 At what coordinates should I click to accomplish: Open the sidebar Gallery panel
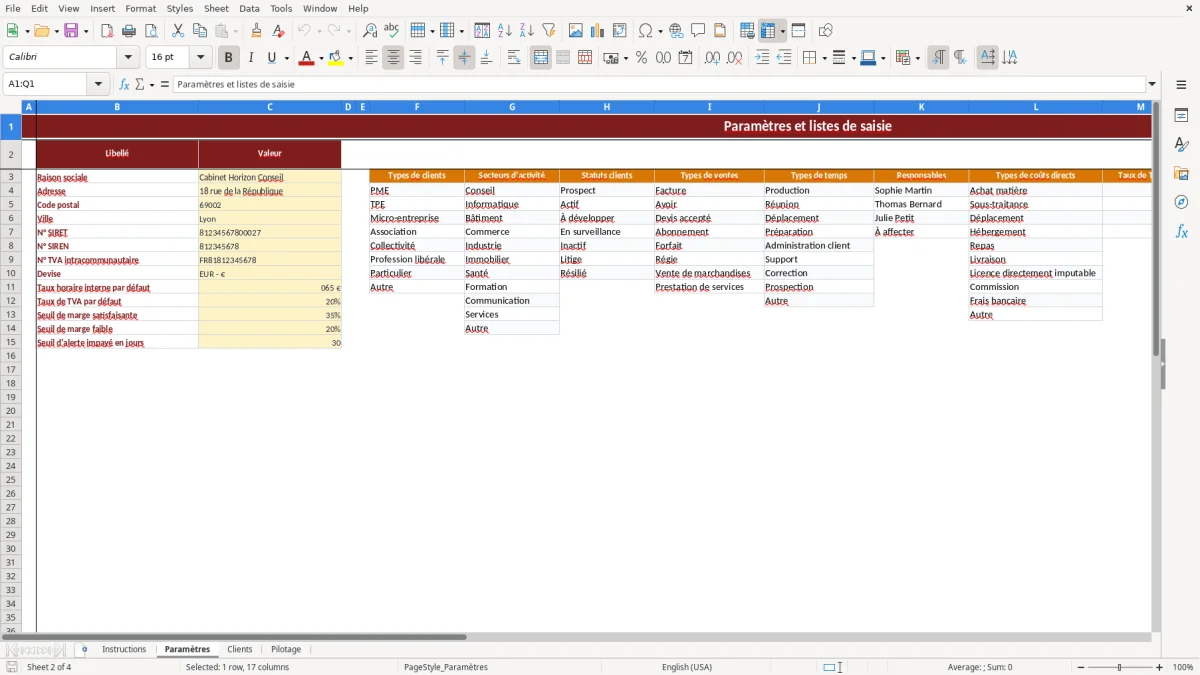point(1181,174)
